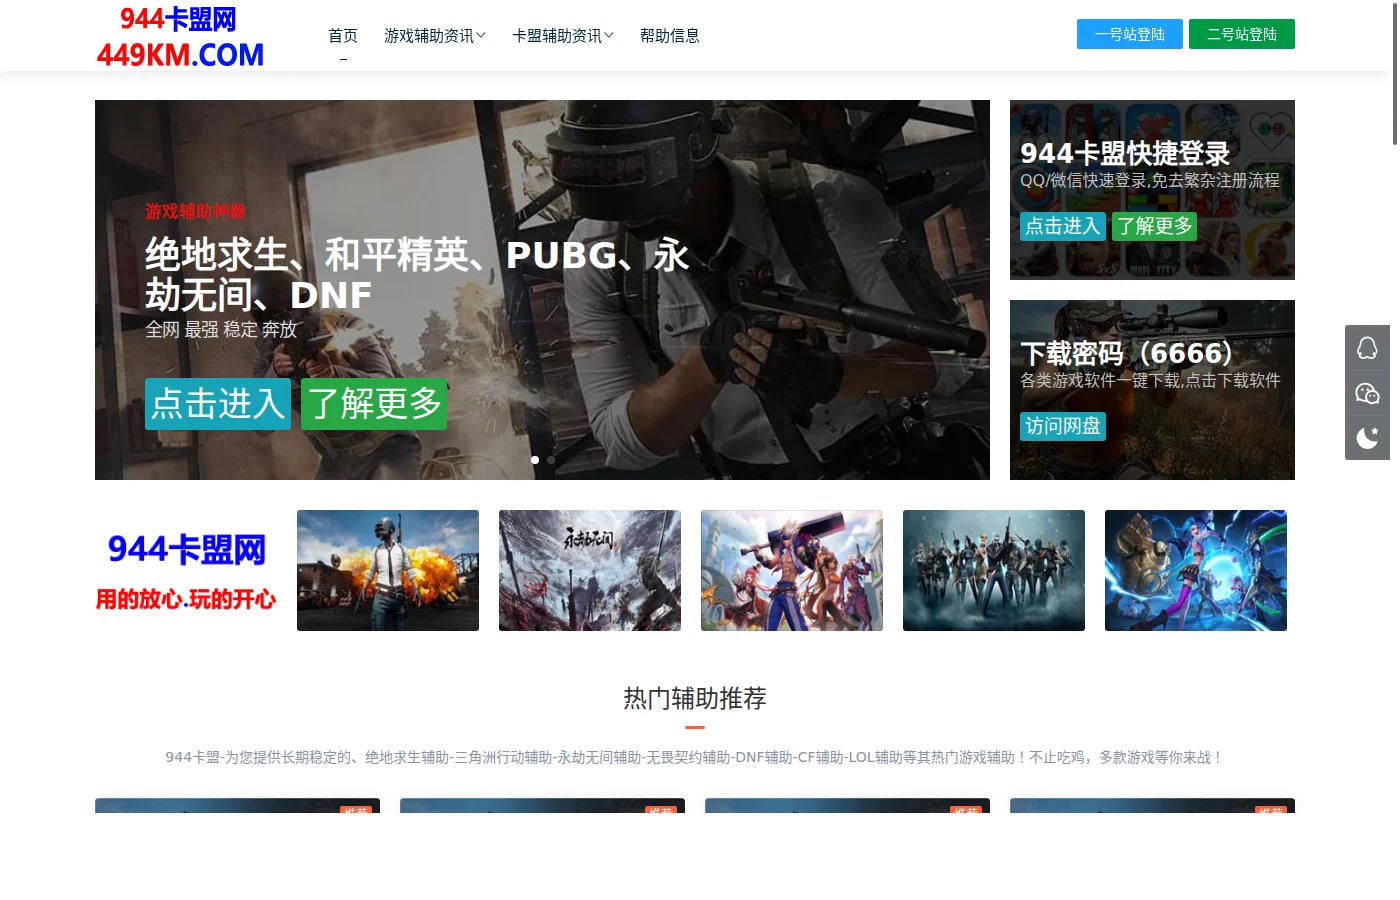Screen dimensions: 1400x900
Task: Open the 永劫无间 game thumbnail
Action: pos(590,571)
